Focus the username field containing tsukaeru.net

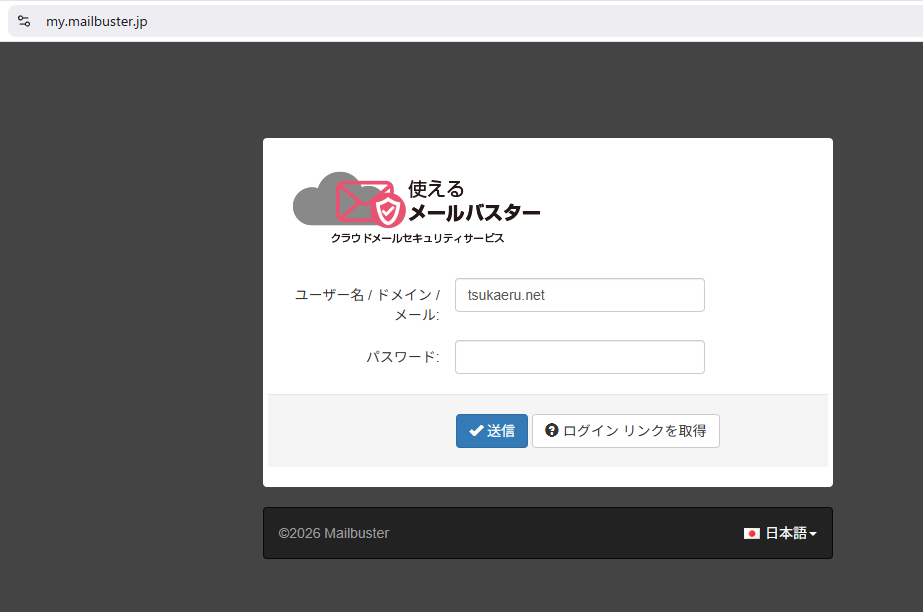point(579,295)
